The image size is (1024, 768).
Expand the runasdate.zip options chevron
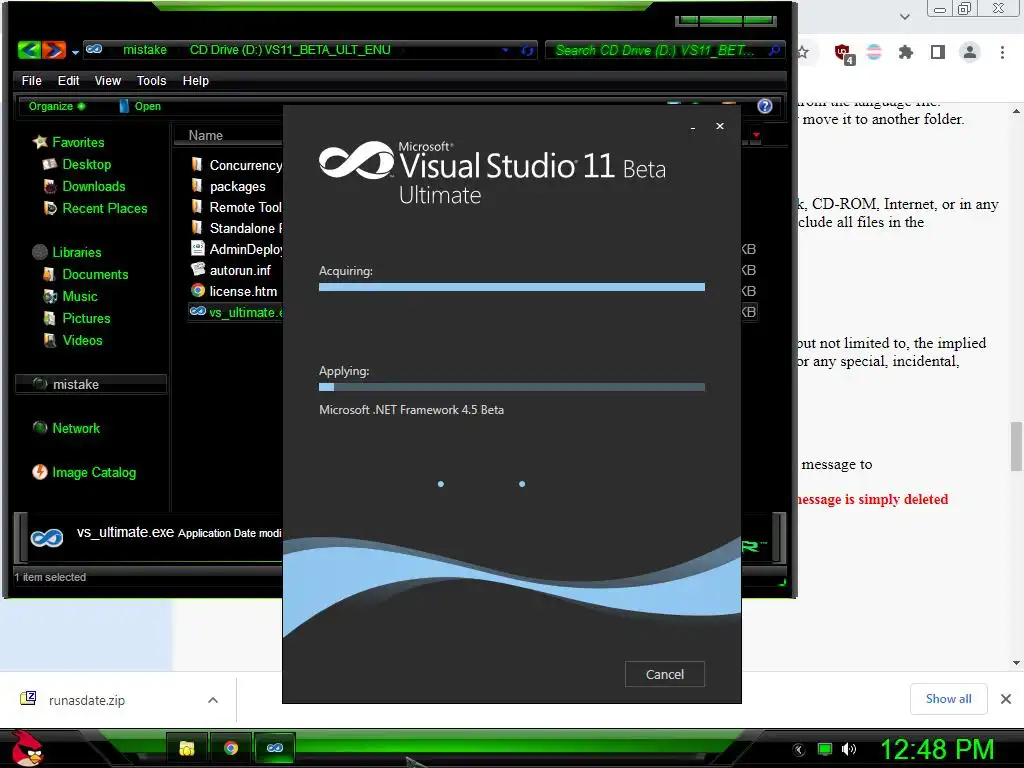pyautogui.click(x=212, y=700)
